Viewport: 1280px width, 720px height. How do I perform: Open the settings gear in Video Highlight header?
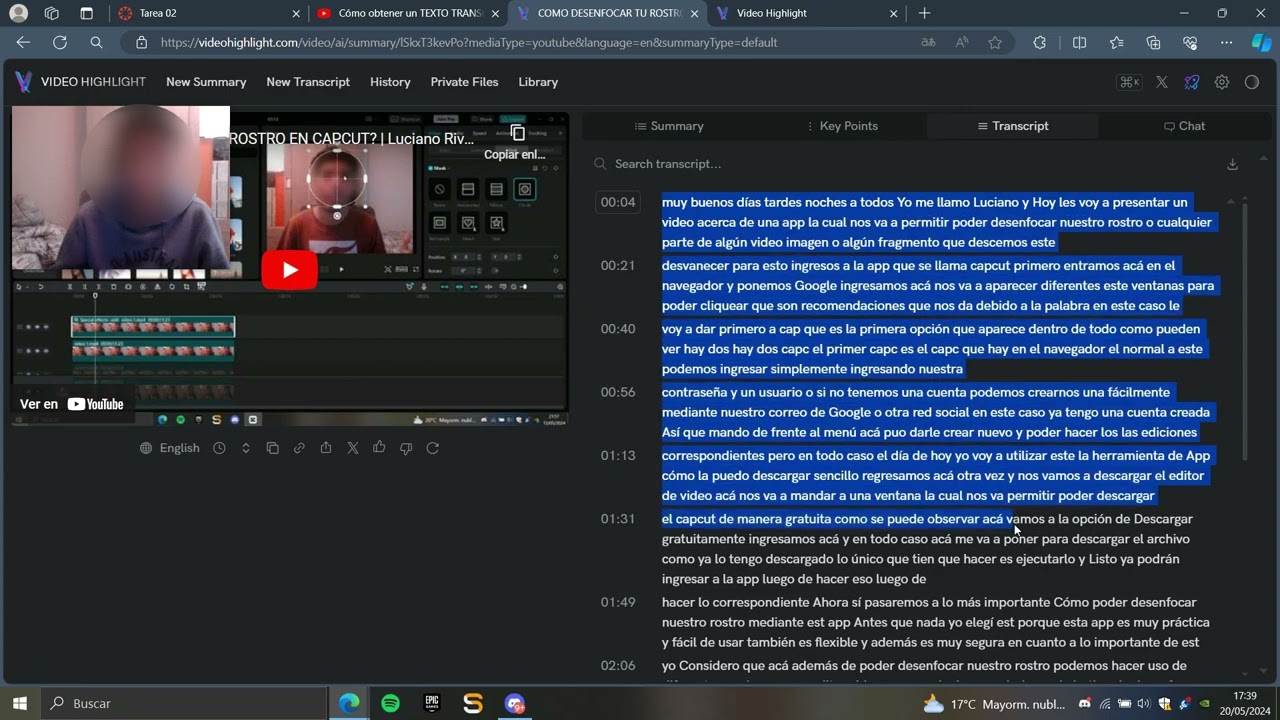tap(1221, 82)
